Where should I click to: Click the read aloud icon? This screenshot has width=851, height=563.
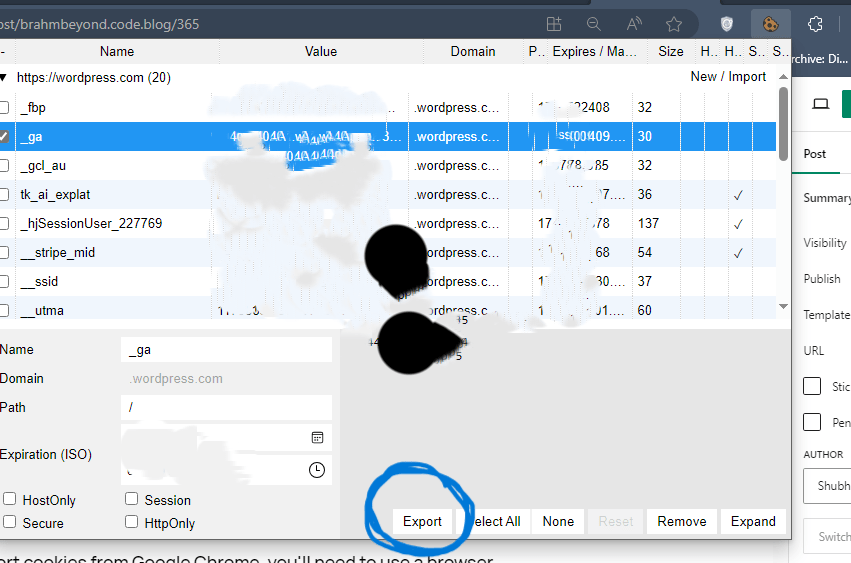click(x=634, y=24)
